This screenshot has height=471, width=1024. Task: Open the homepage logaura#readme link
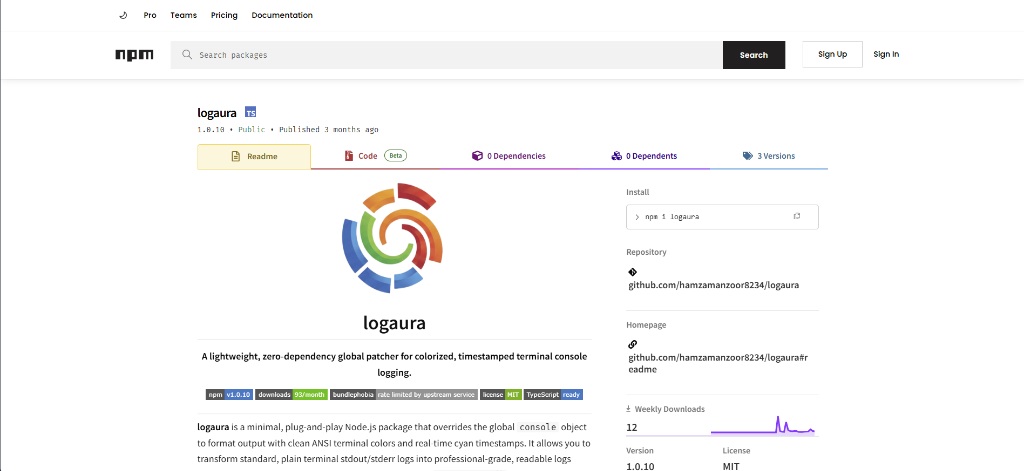[718, 364]
